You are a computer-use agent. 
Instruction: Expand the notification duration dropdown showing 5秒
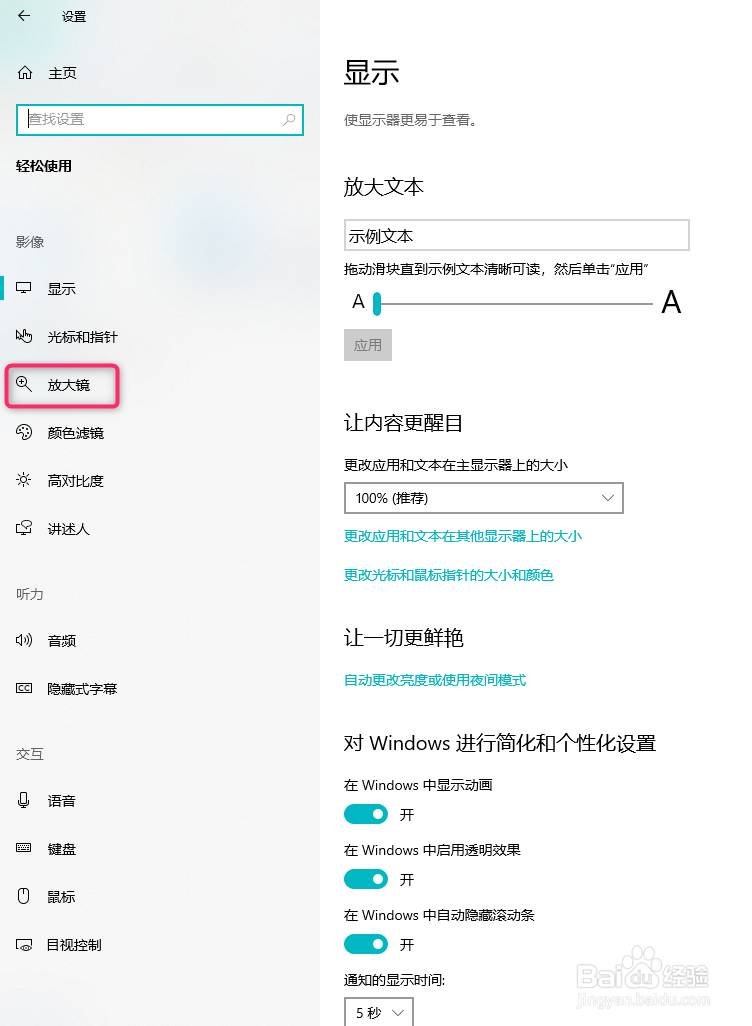coord(378,1011)
